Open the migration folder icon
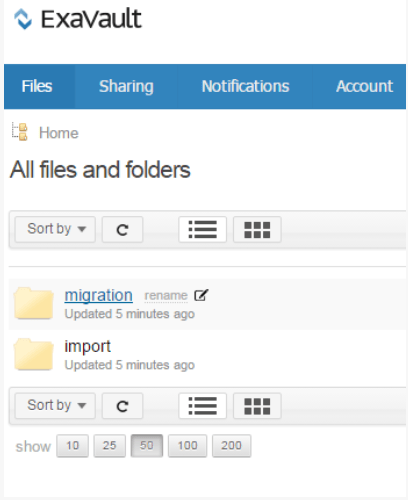The image size is (408, 500). 34,303
